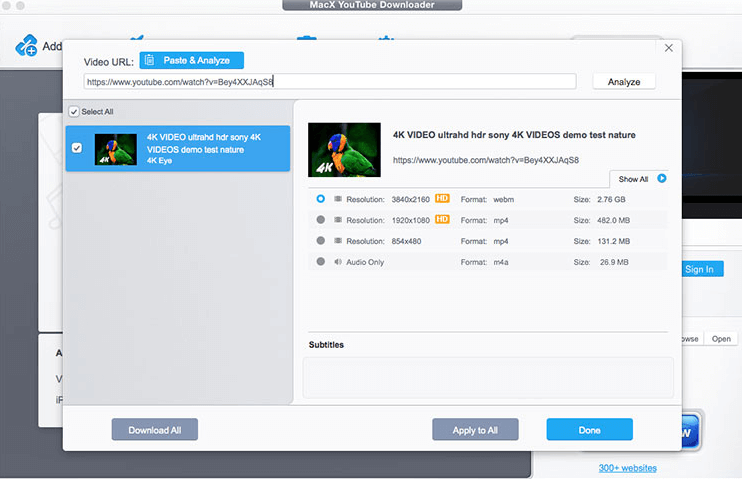The image size is (742, 479).
Task: Click the video icon on 3840x2160 row
Action: pos(338,199)
